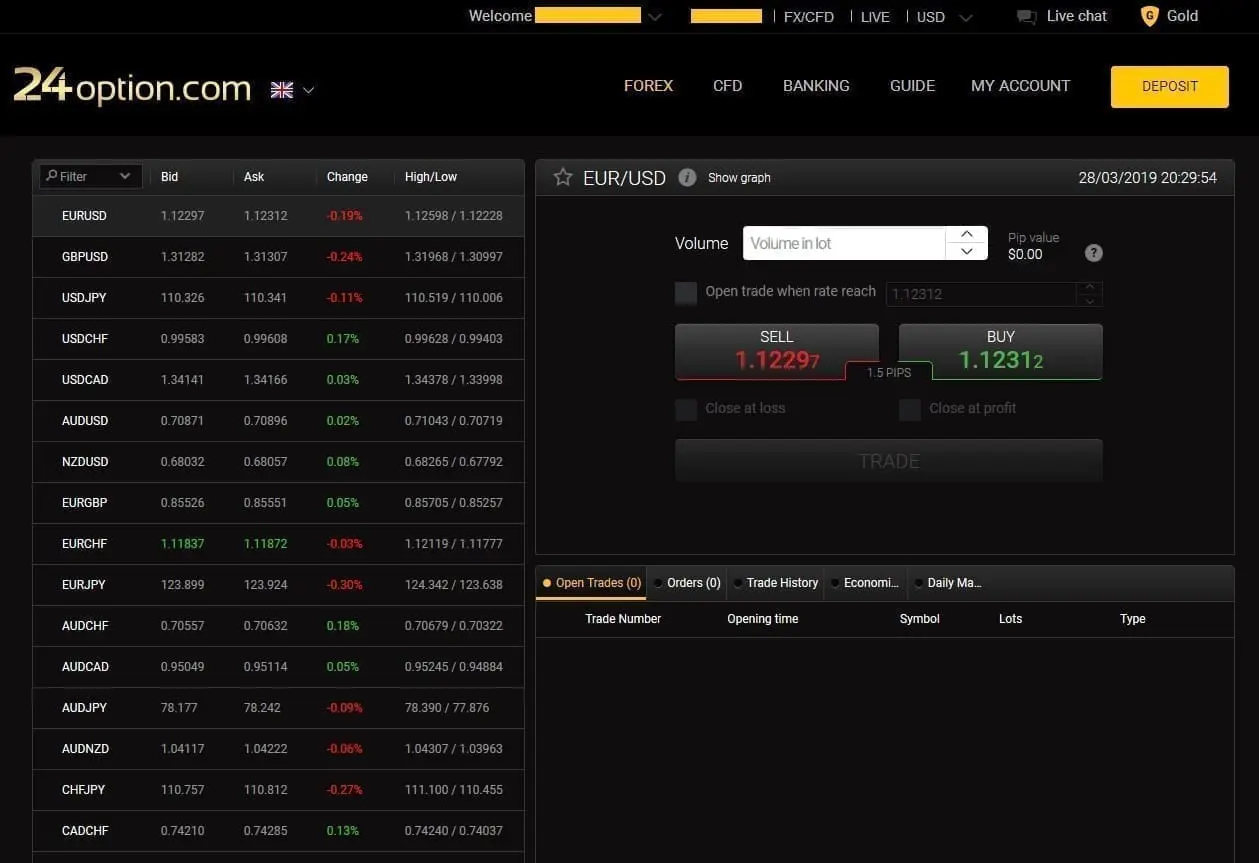Viewport: 1259px width, 863px height.
Task: Open the CFD menu
Action: click(x=728, y=86)
